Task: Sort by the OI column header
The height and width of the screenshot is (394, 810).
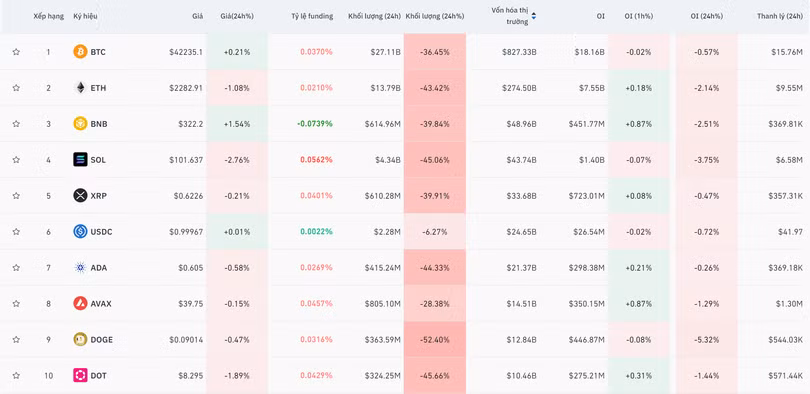Action: (x=600, y=16)
